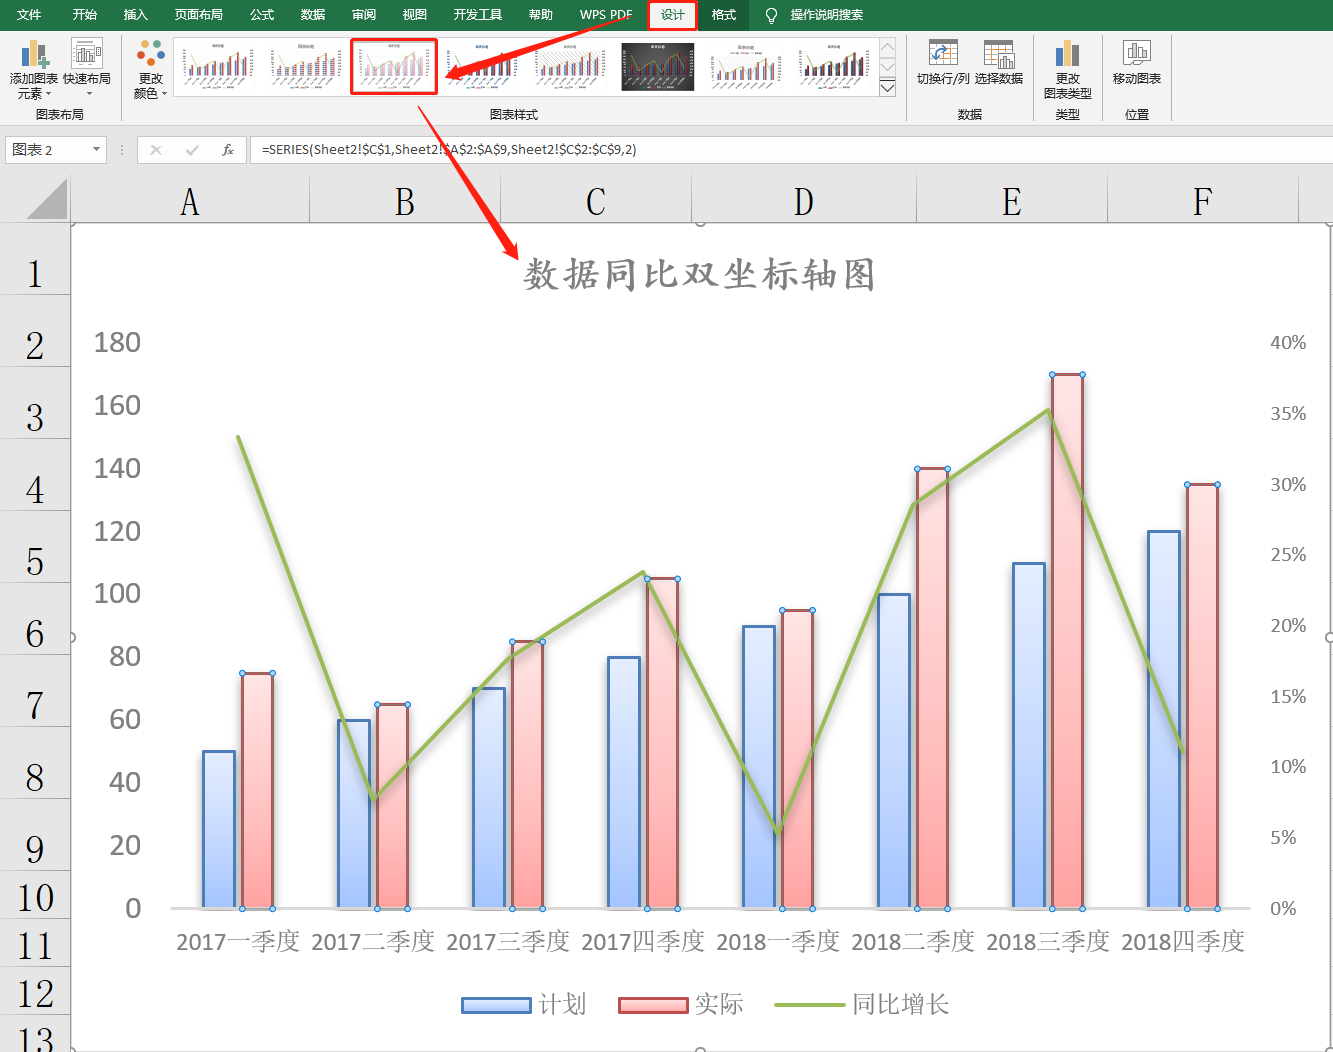Screen dimensions: 1333x1052
Task: Select the seventh chart style thumbnail
Action: (746, 67)
